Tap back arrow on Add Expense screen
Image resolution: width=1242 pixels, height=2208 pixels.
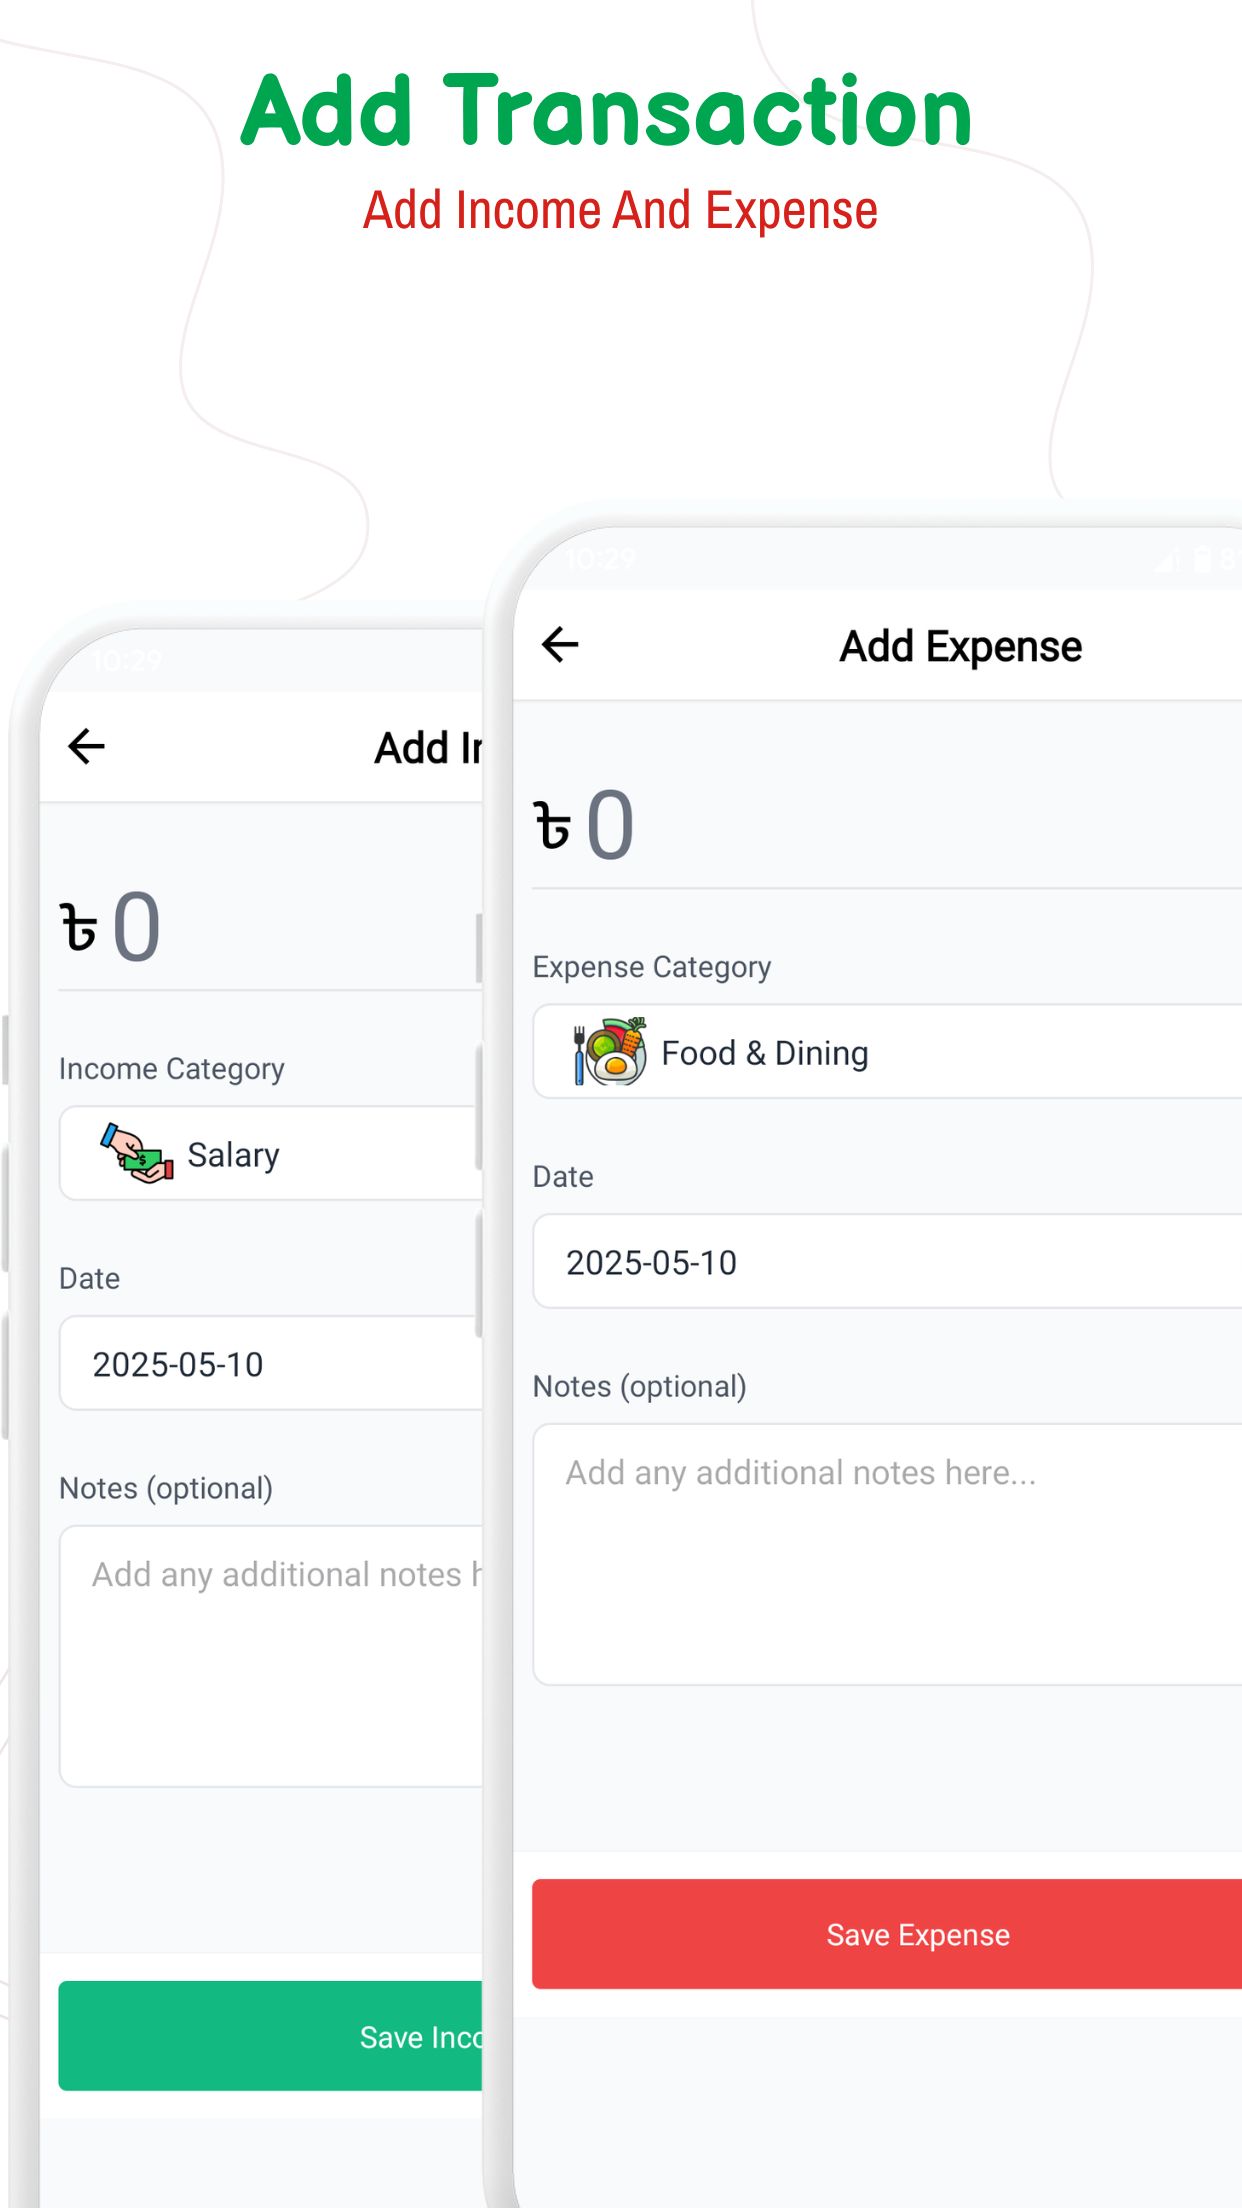[560, 645]
